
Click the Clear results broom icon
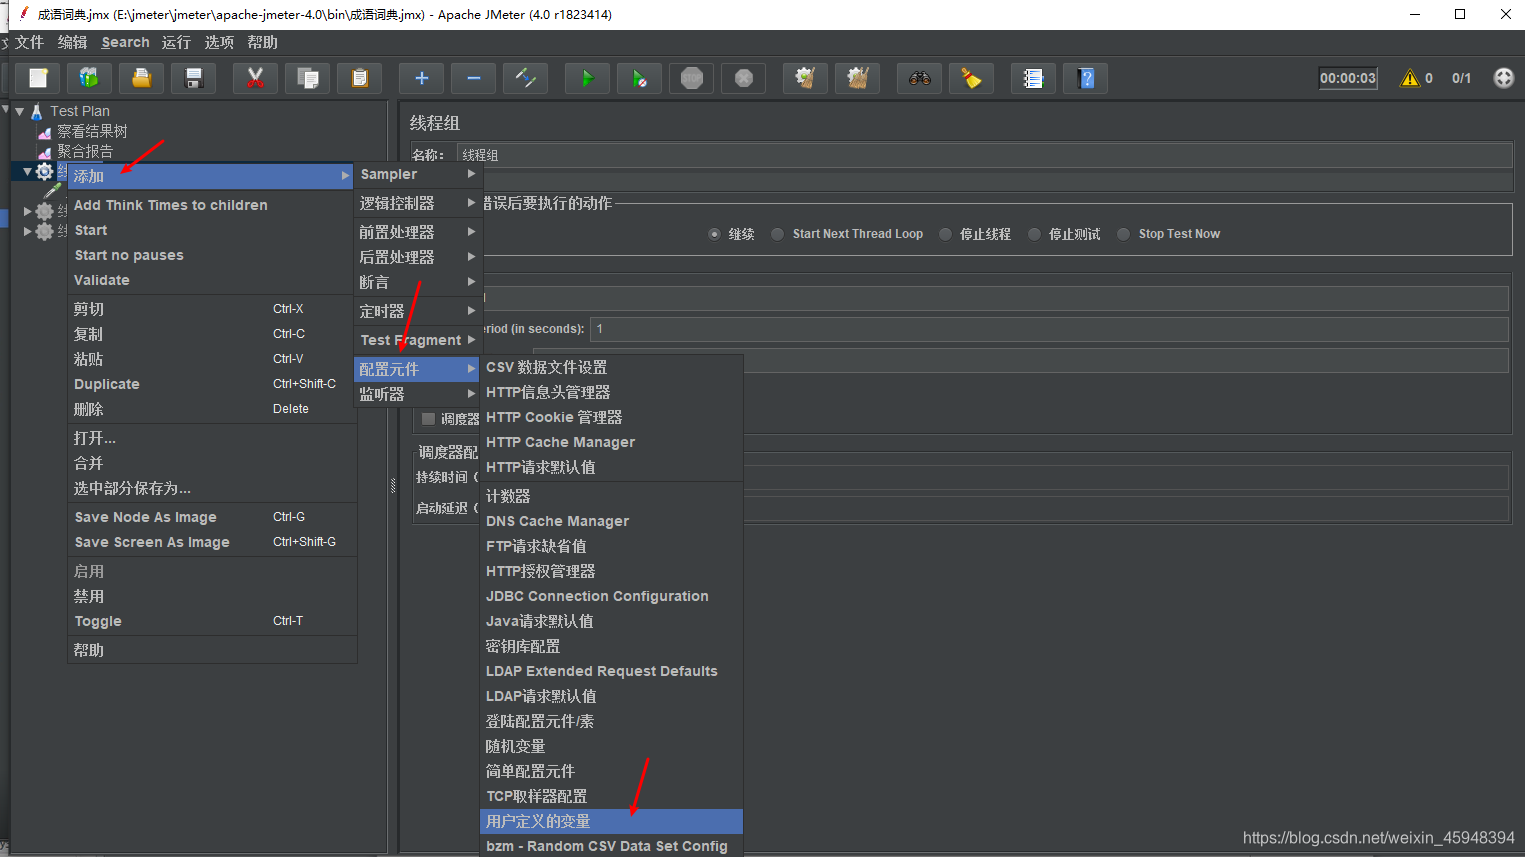805,78
